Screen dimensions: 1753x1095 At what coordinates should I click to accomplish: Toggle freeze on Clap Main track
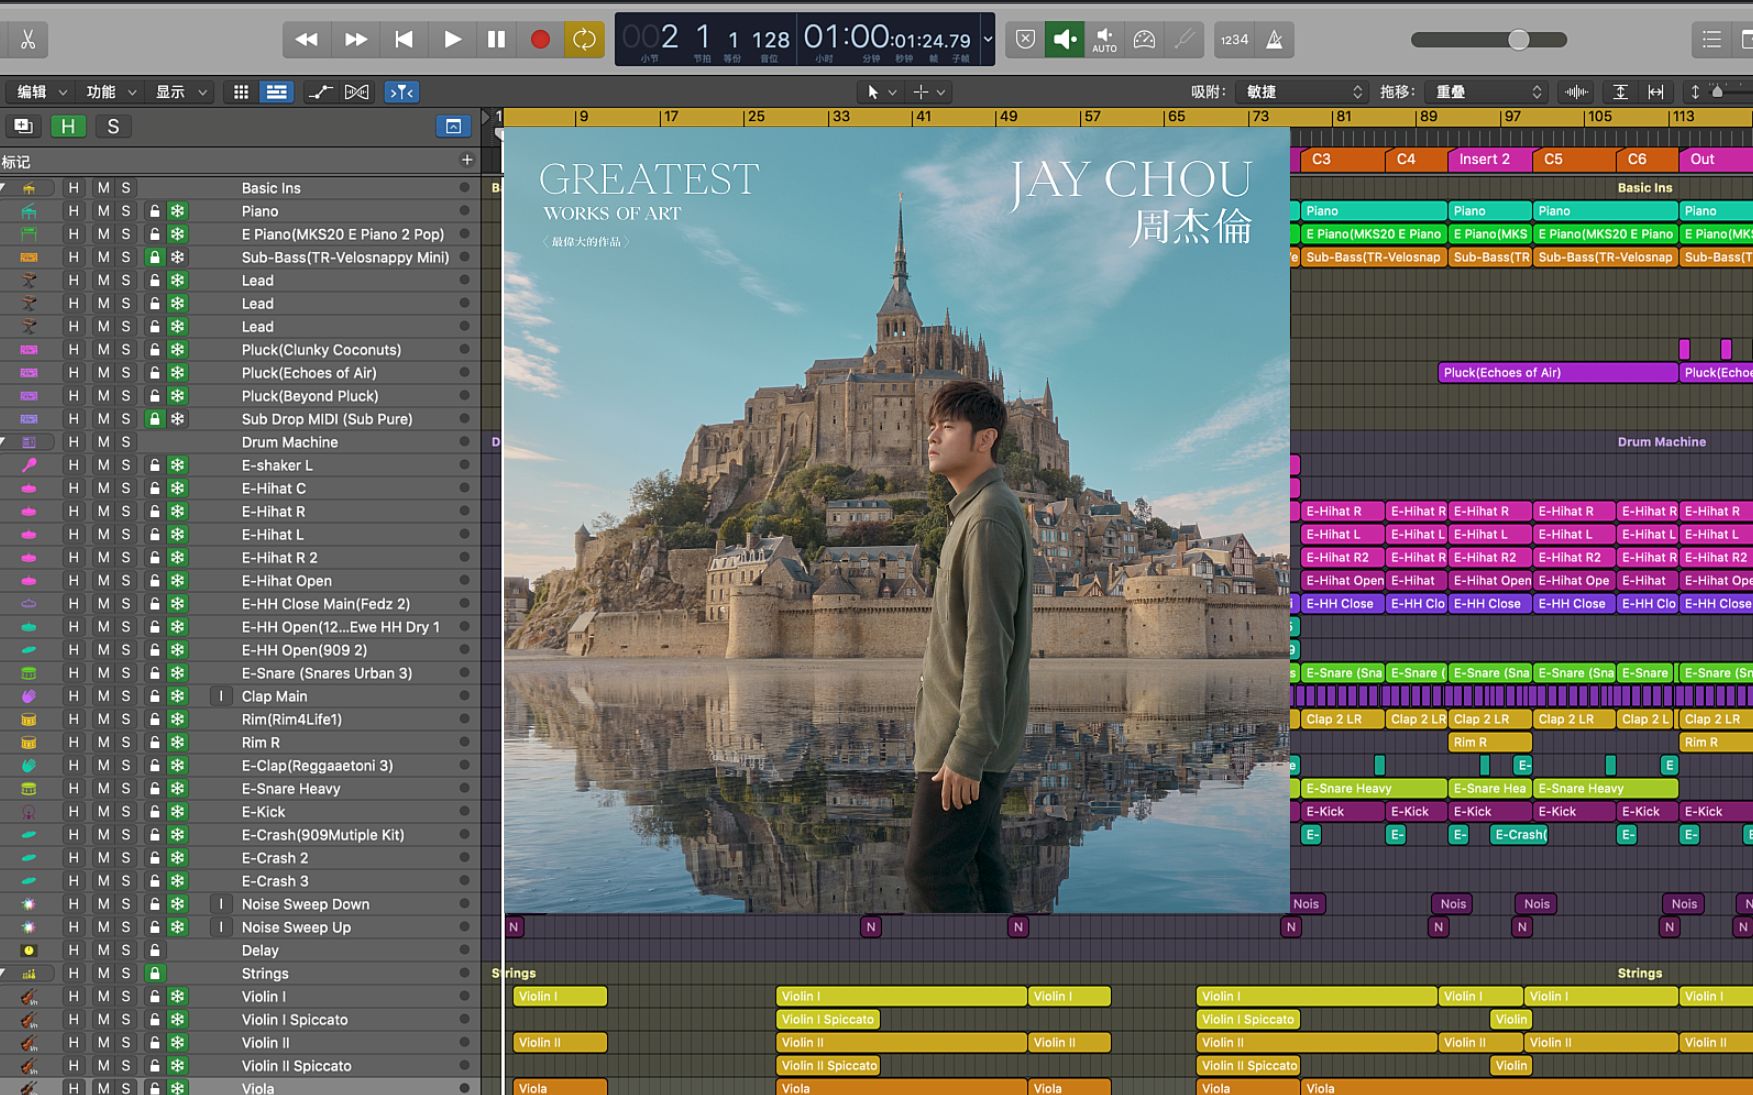(x=177, y=696)
